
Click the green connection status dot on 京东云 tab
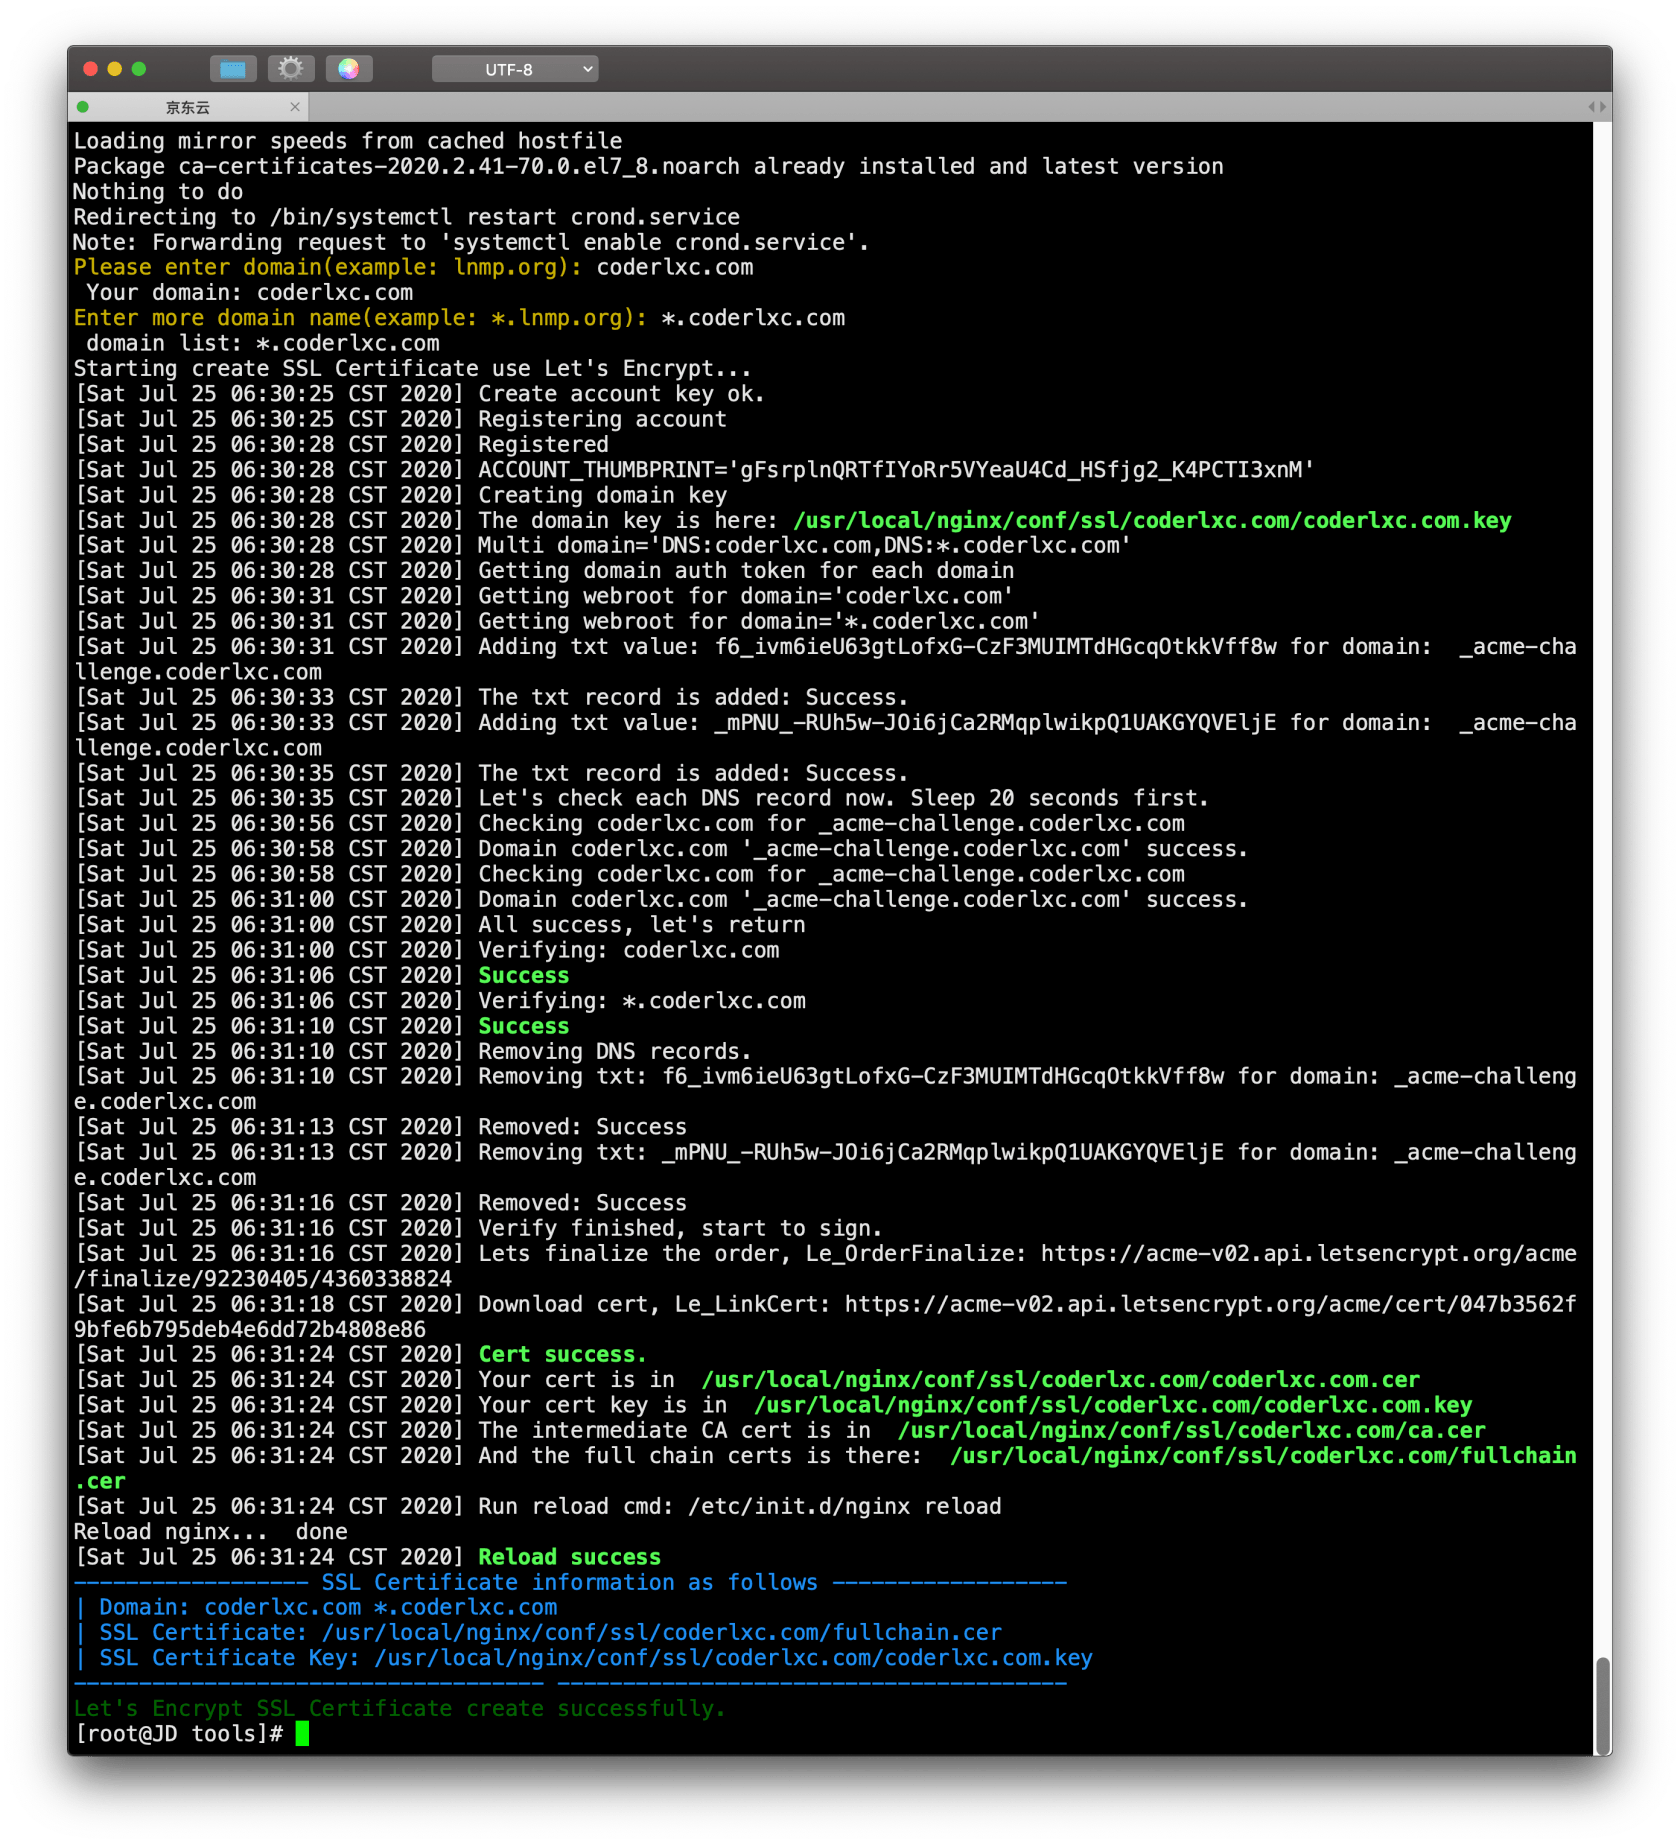click(x=83, y=107)
